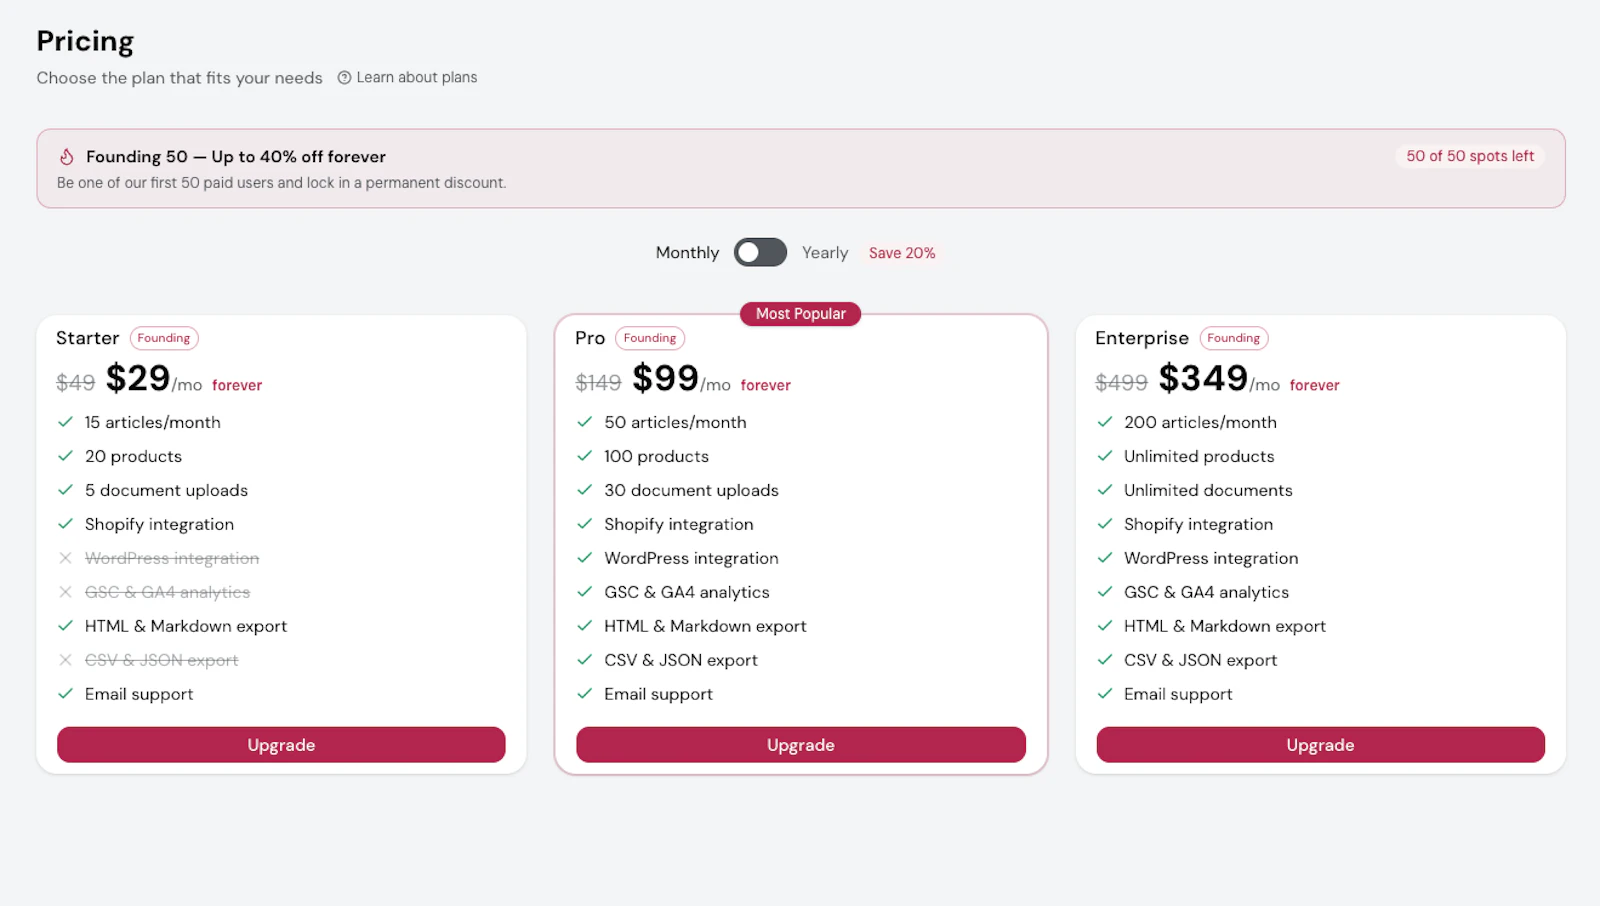The height and width of the screenshot is (906, 1600).
Task: Click the Save 20% label
Action: (x=902, y=253)
